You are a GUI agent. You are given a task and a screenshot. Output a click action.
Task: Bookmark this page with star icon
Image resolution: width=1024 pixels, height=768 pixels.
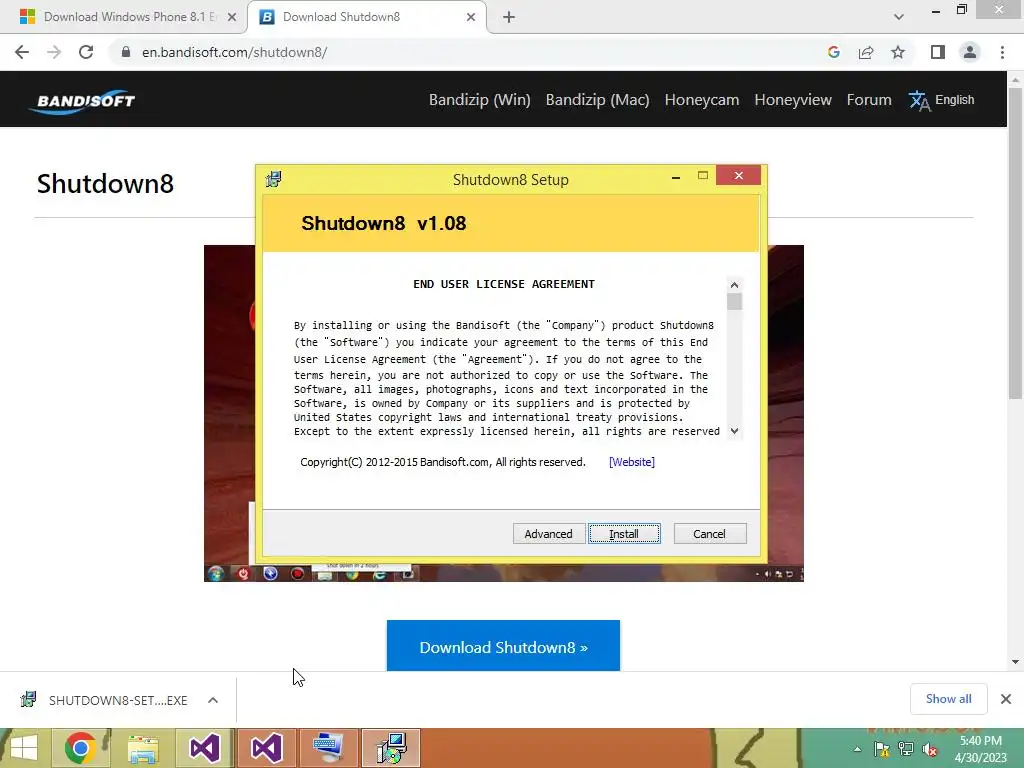click(898, 52)
